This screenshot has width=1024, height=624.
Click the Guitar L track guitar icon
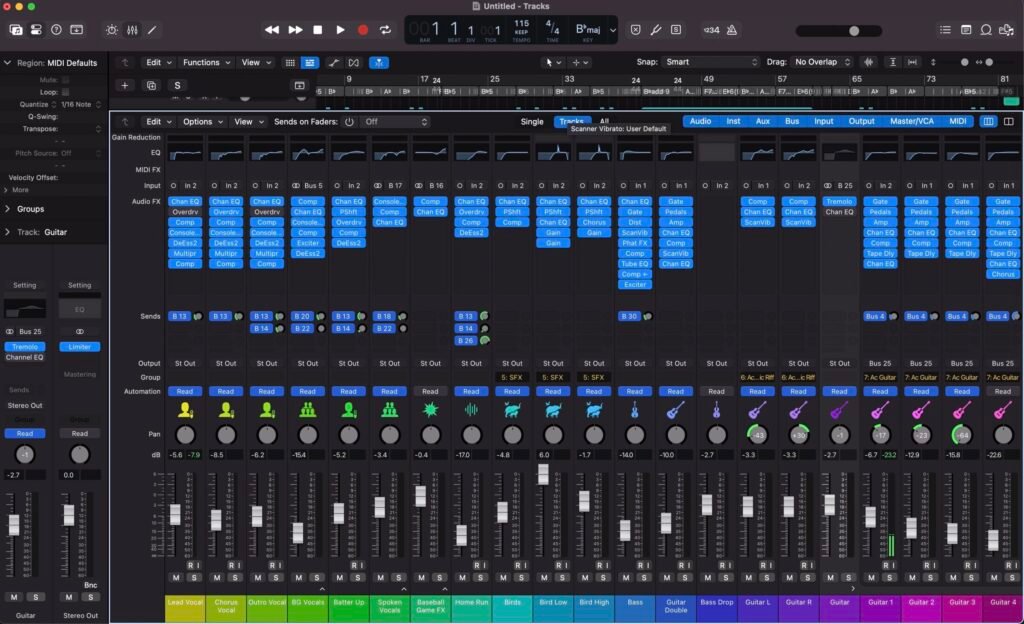[x=758, y=411]
